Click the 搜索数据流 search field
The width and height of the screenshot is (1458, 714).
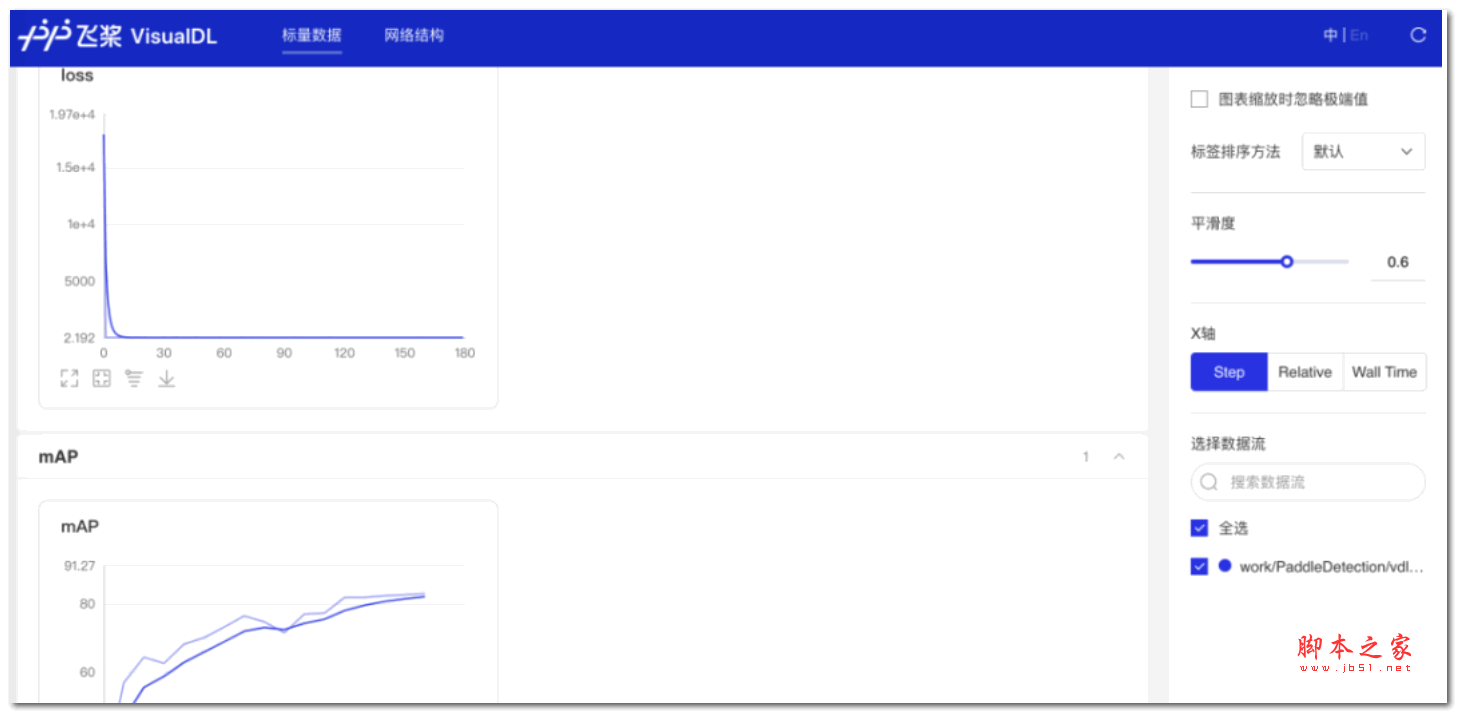tap(1308, 482)
